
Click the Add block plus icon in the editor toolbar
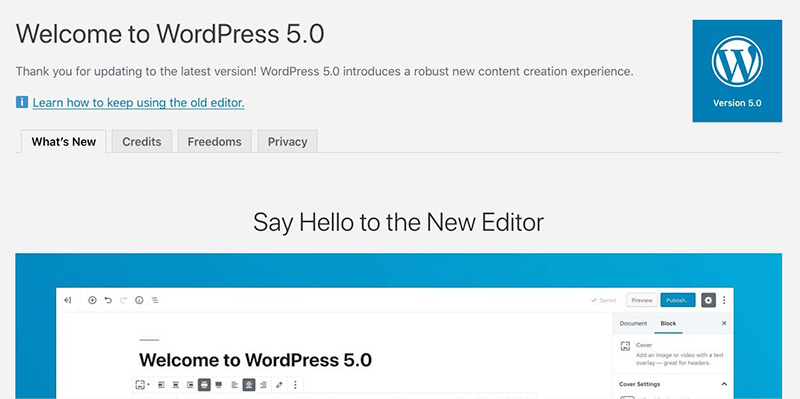(92, 301)
